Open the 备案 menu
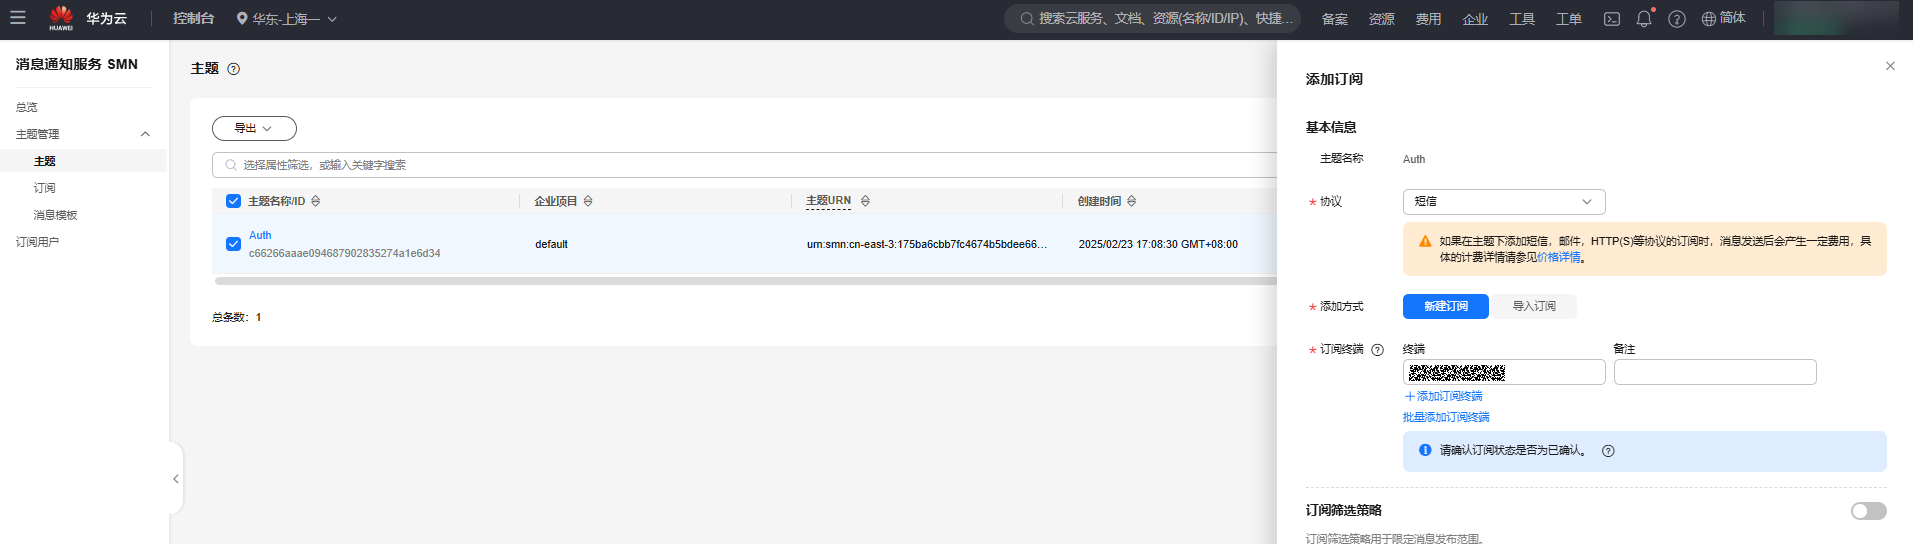This screenshot has height=544, width=1913. coord(1334,19)
